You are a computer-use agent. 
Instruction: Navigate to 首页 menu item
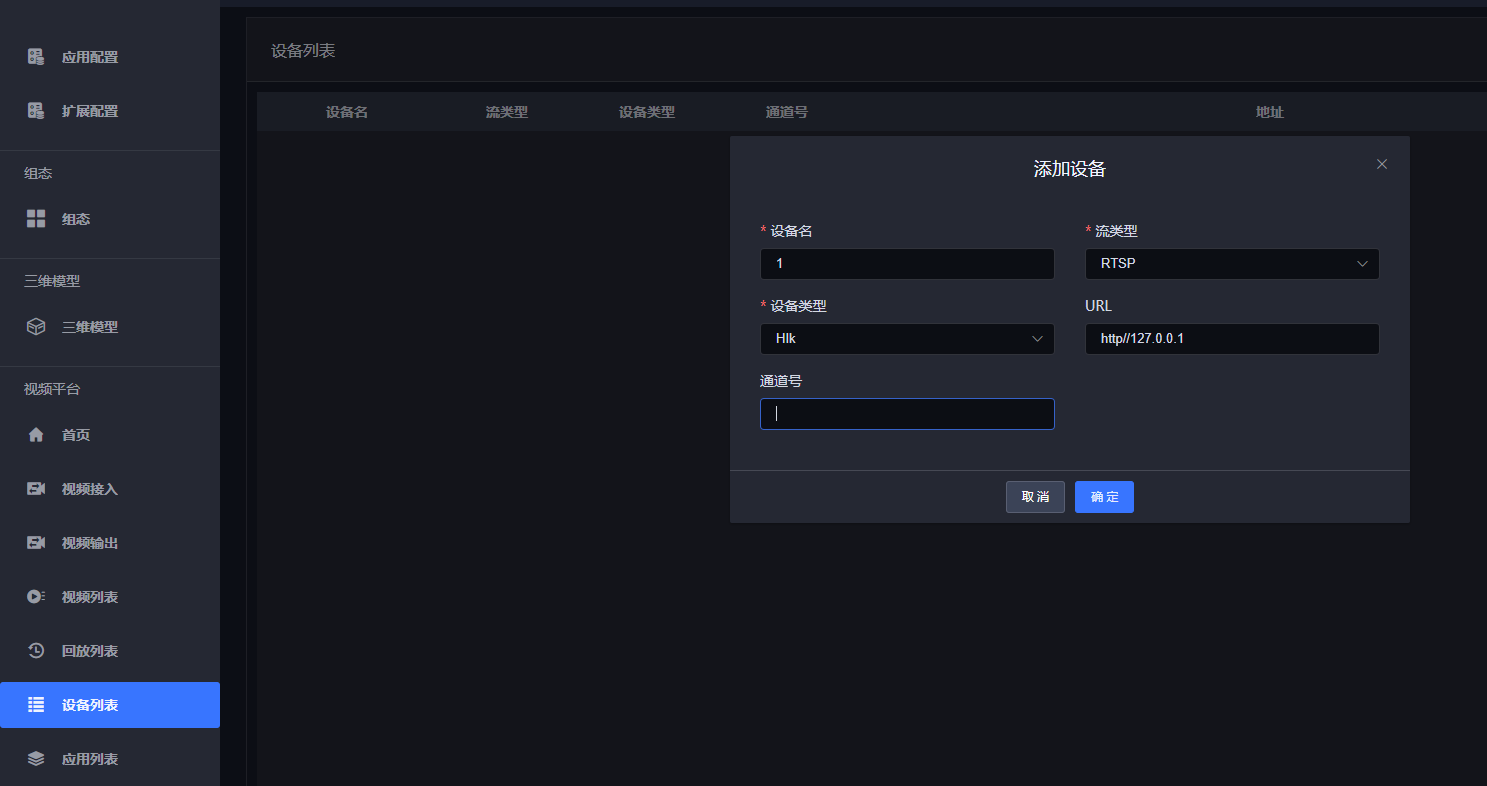tap(110, 435)
